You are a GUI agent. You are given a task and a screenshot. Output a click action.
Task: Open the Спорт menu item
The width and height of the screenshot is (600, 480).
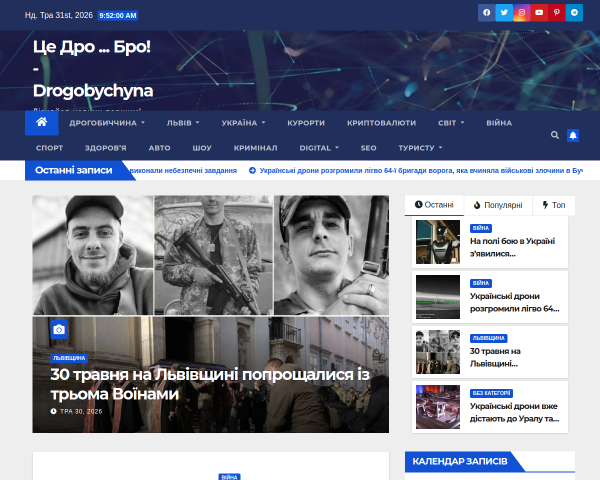(x=49, y=148)
